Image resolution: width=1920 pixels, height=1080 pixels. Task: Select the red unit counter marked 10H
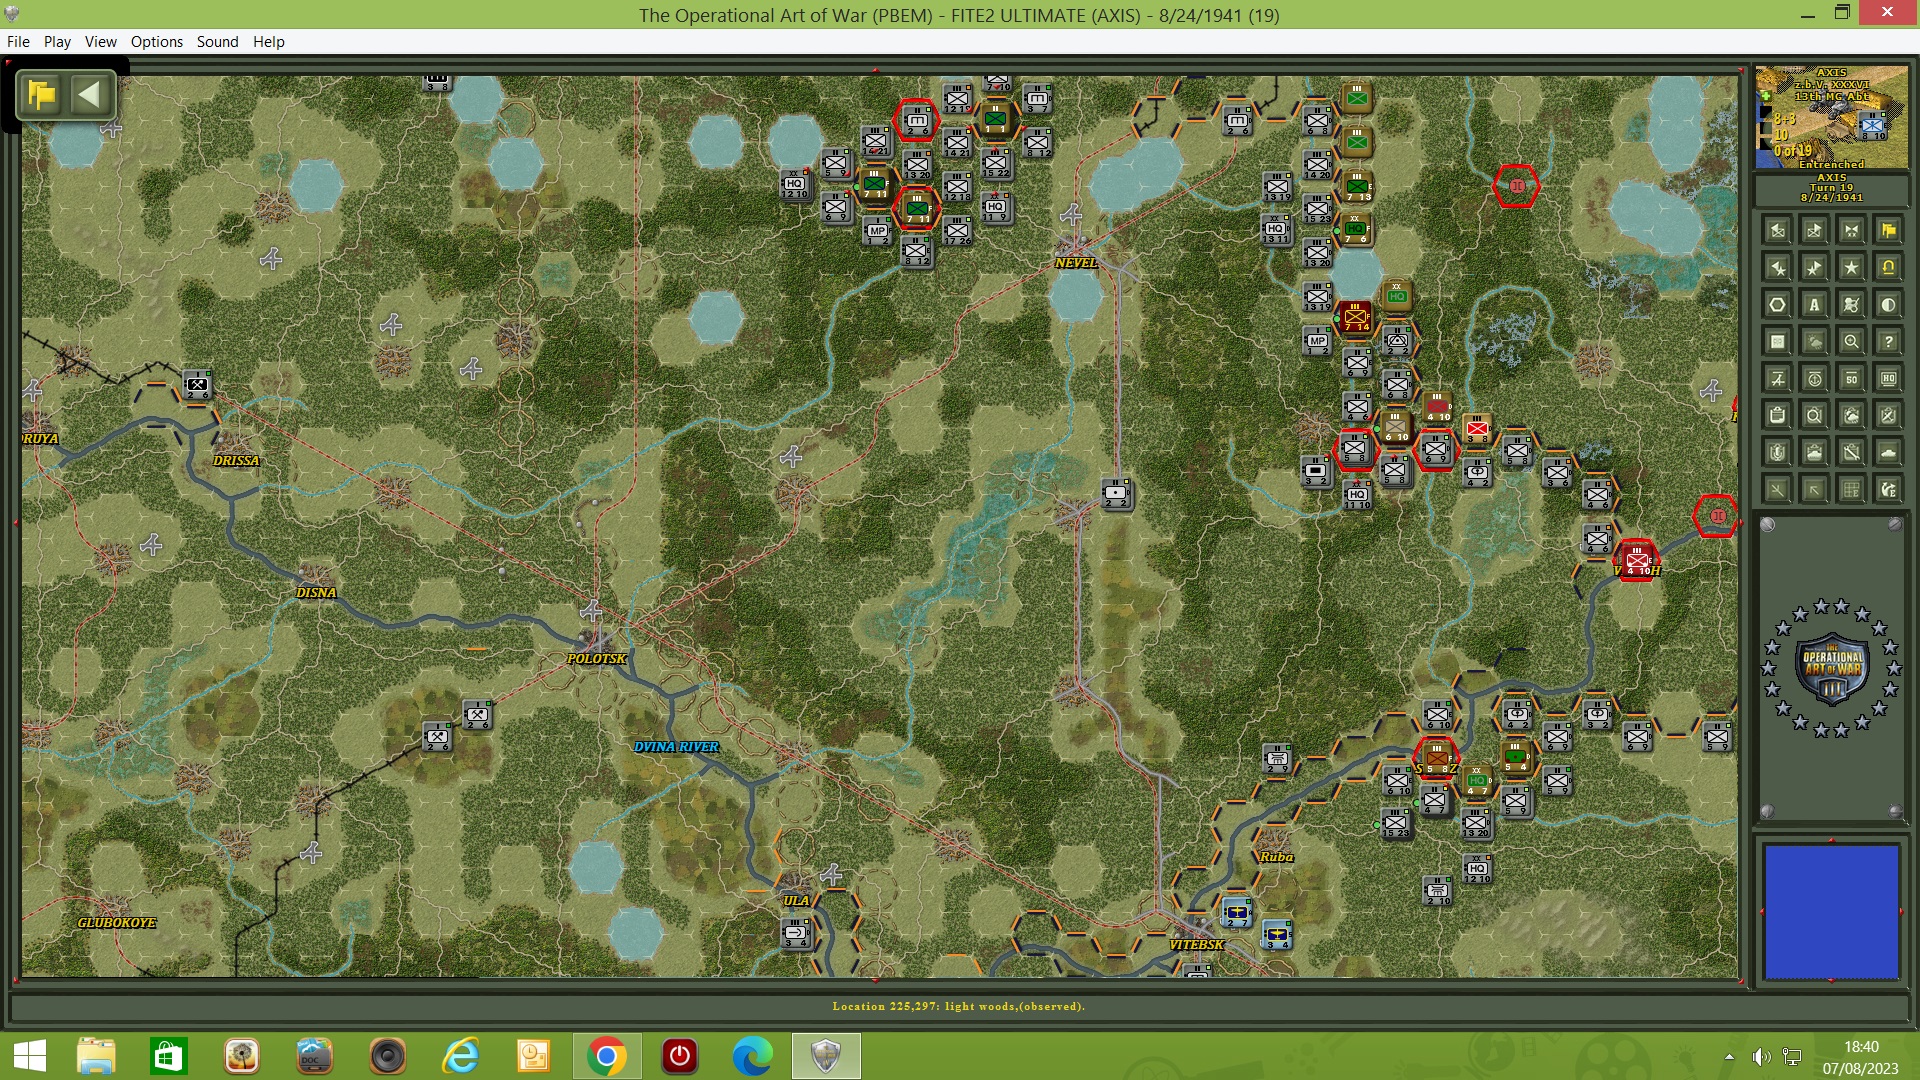[x=1637, y=560]
